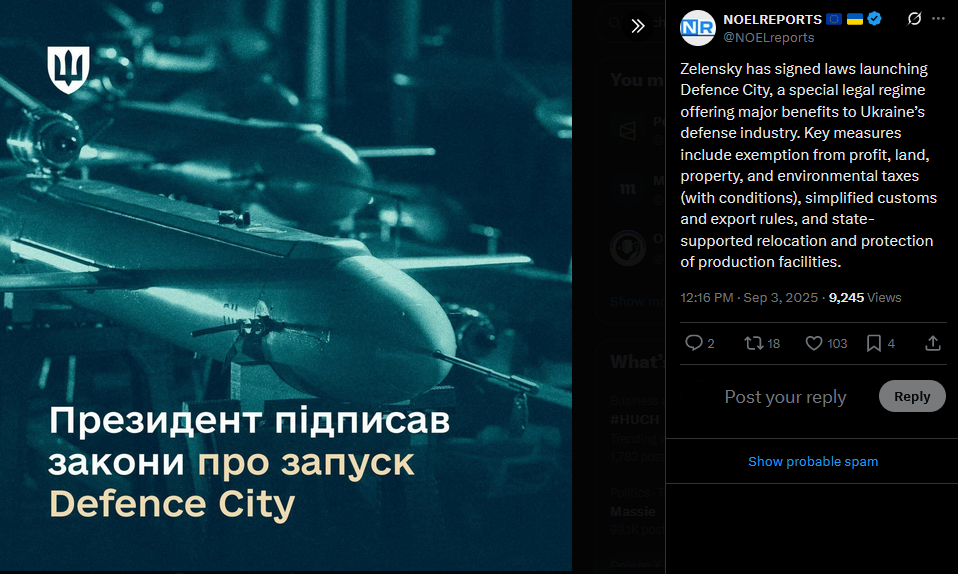This screenshot has height=574, width=958.
Task: Repost this post using the retweet icon
Action: coord(753,343)
